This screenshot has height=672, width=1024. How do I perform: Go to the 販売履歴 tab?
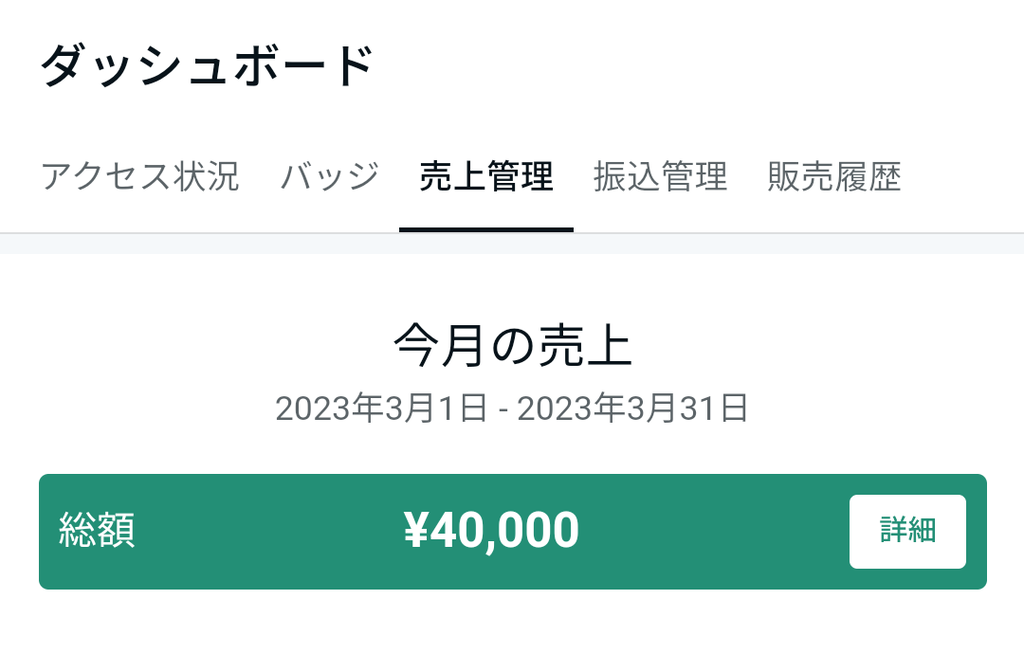tap(834, 177)
